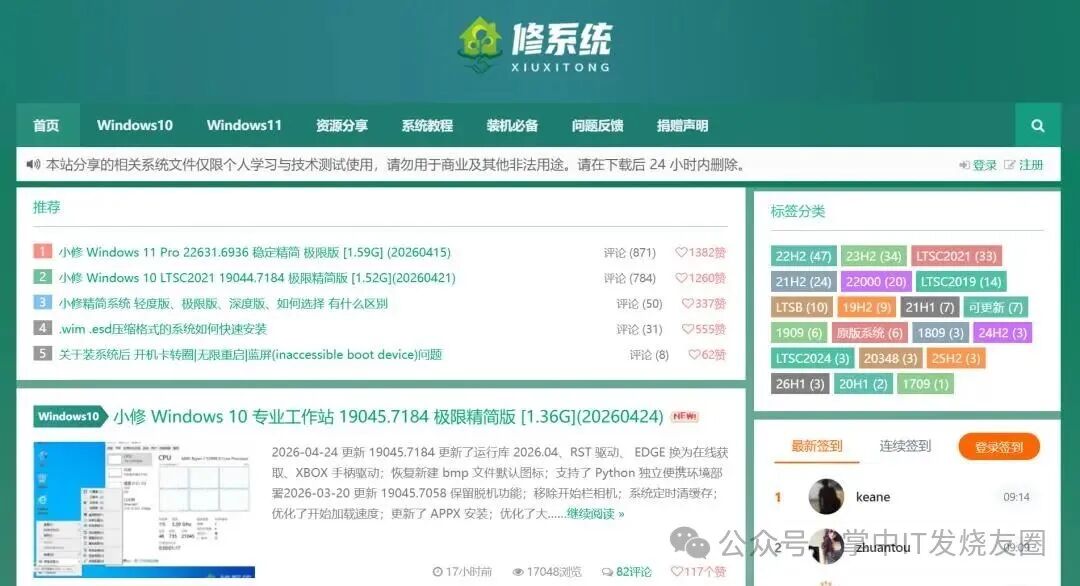The image size is (1080, 586).
Task: Open 小修 Windows 11 Pro 22631.6936 article
Action: pyautogui.click(x=255, y=252)
